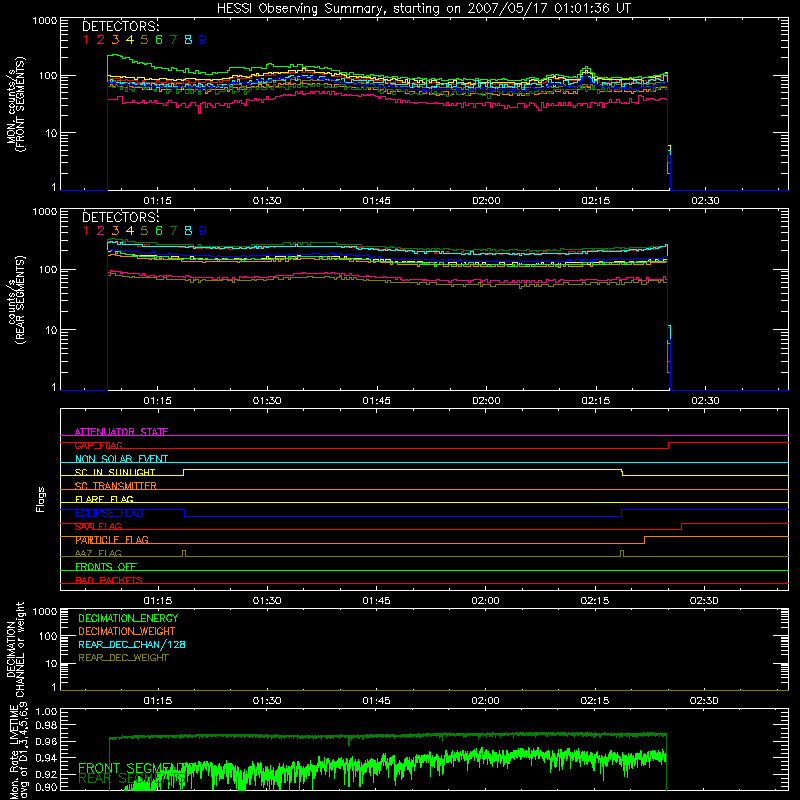Click detector 8 in front segments legend
This screenshot has width=800, height=800.
point(188,40)
